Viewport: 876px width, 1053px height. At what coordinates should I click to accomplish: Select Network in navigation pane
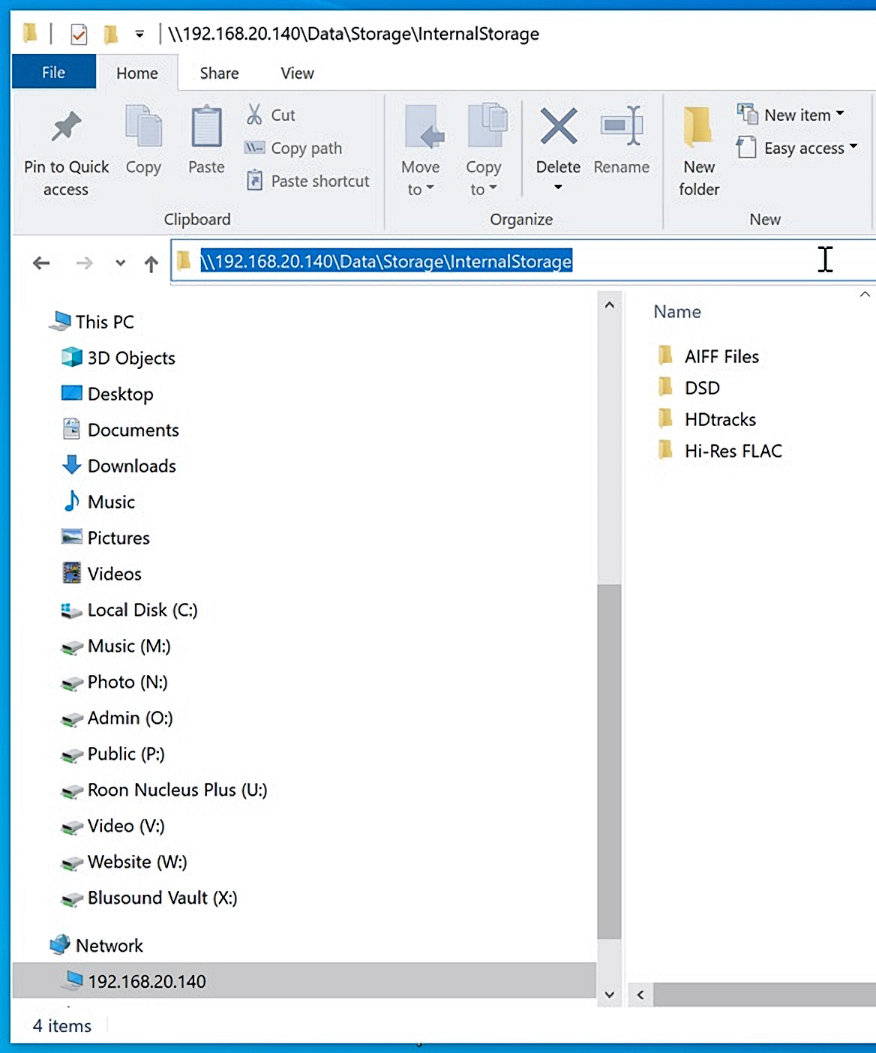(96, 945)
